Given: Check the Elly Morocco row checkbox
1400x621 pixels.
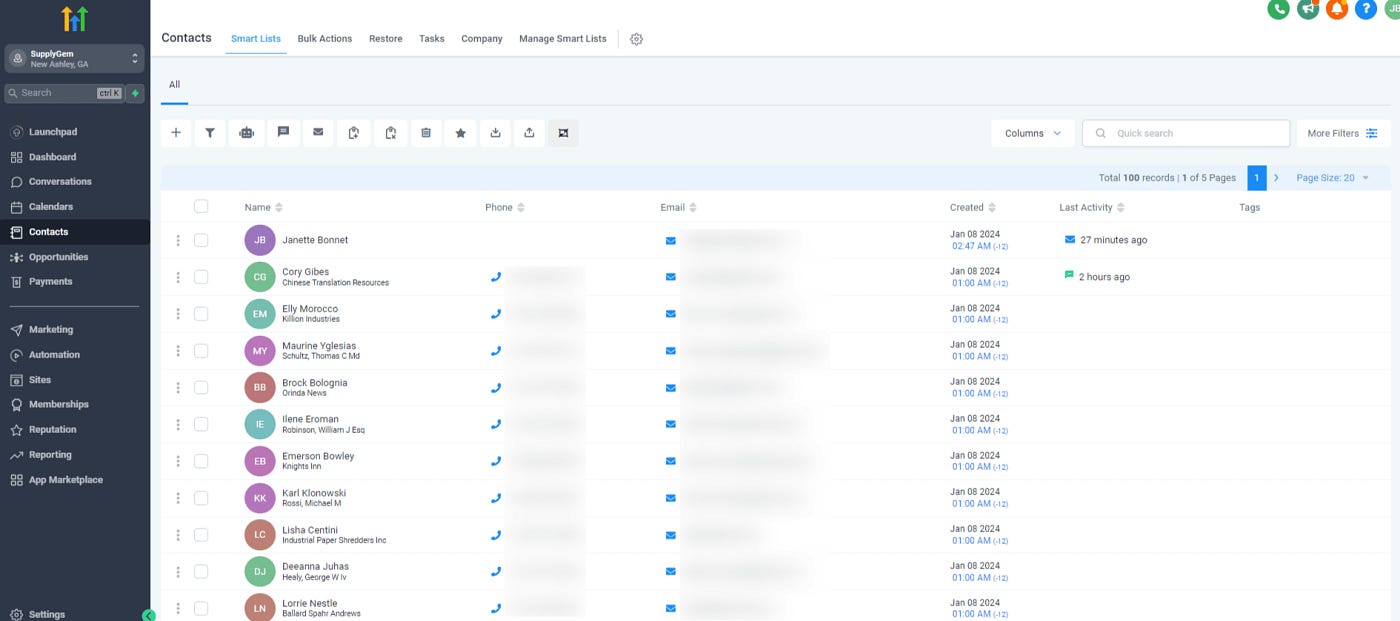Looking at the screenshot, I should point(201,314).
